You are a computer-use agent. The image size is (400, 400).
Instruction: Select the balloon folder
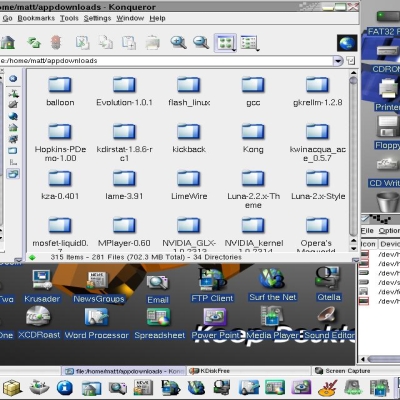pos(60,91)
